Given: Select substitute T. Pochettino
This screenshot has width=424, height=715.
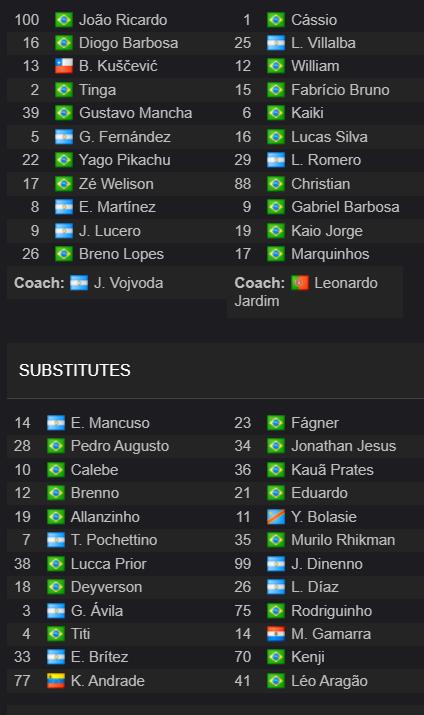Looking at the screenshot, I should point(114,540).
